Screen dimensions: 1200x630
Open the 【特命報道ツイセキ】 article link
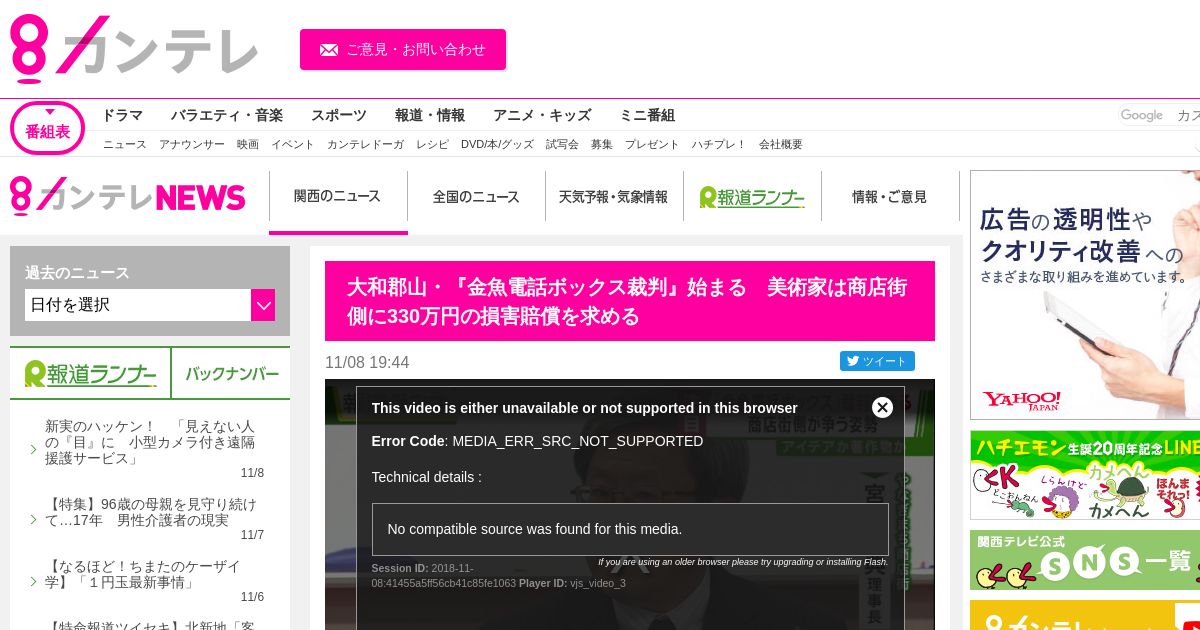150,625
